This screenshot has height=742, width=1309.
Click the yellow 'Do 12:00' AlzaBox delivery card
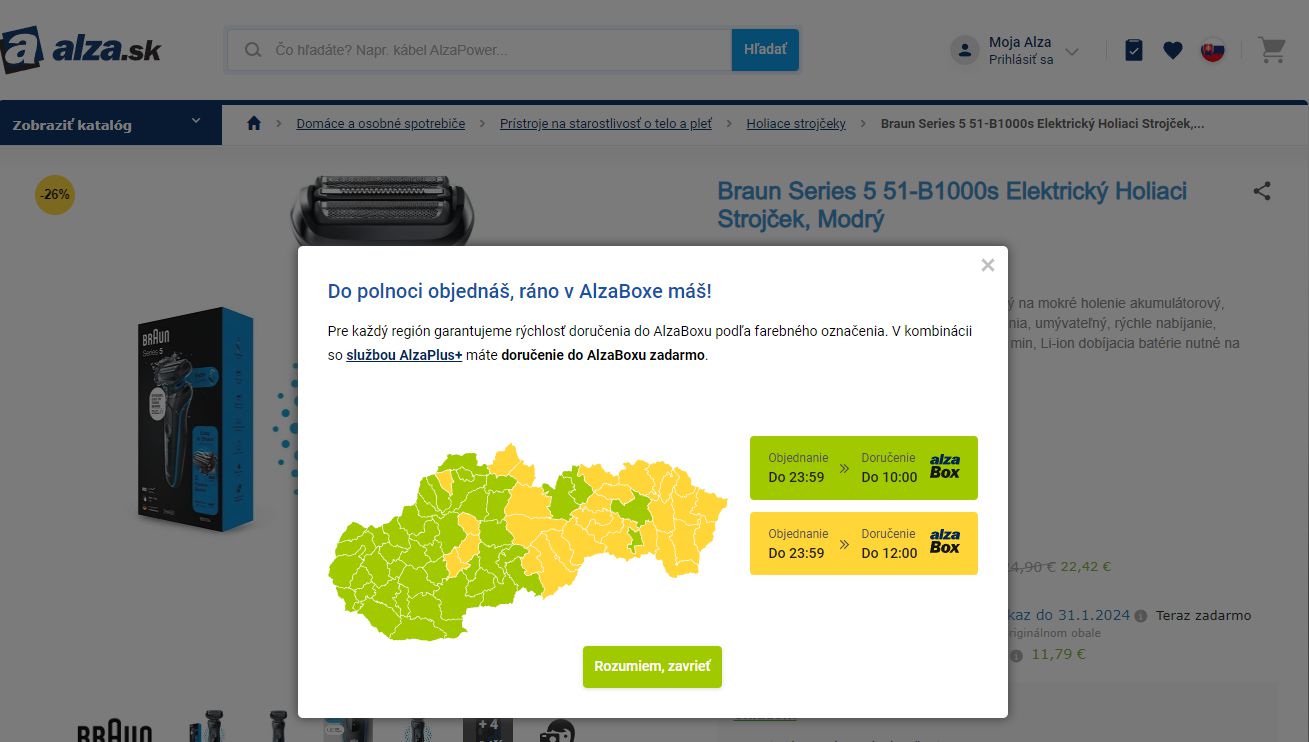(864, 543)
